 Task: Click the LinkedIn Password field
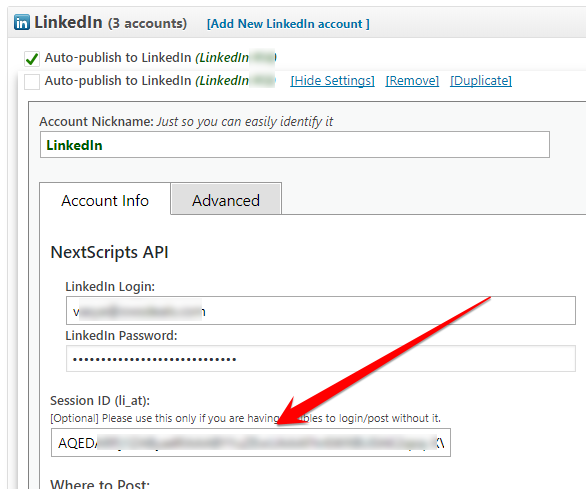pyautogui.click(x=321, y=359)
